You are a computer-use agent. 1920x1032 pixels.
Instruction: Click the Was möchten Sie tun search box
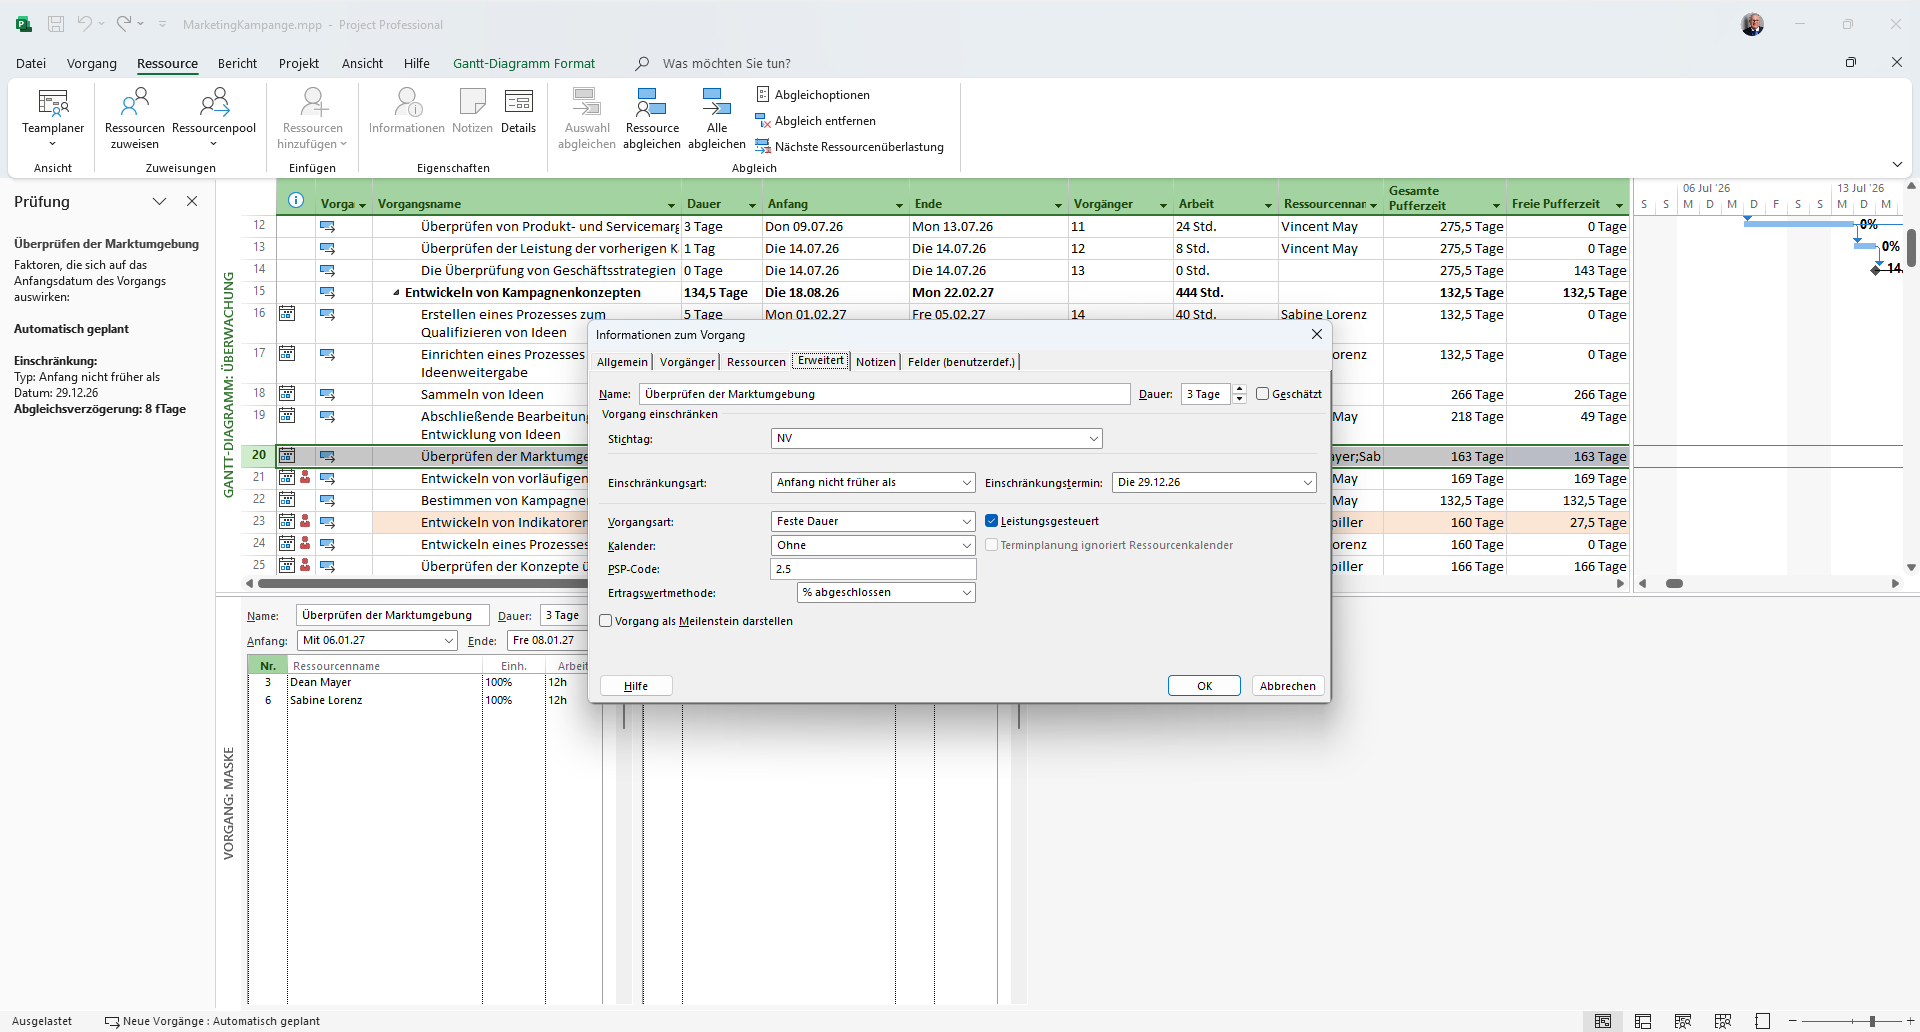(x=726, y=63)
